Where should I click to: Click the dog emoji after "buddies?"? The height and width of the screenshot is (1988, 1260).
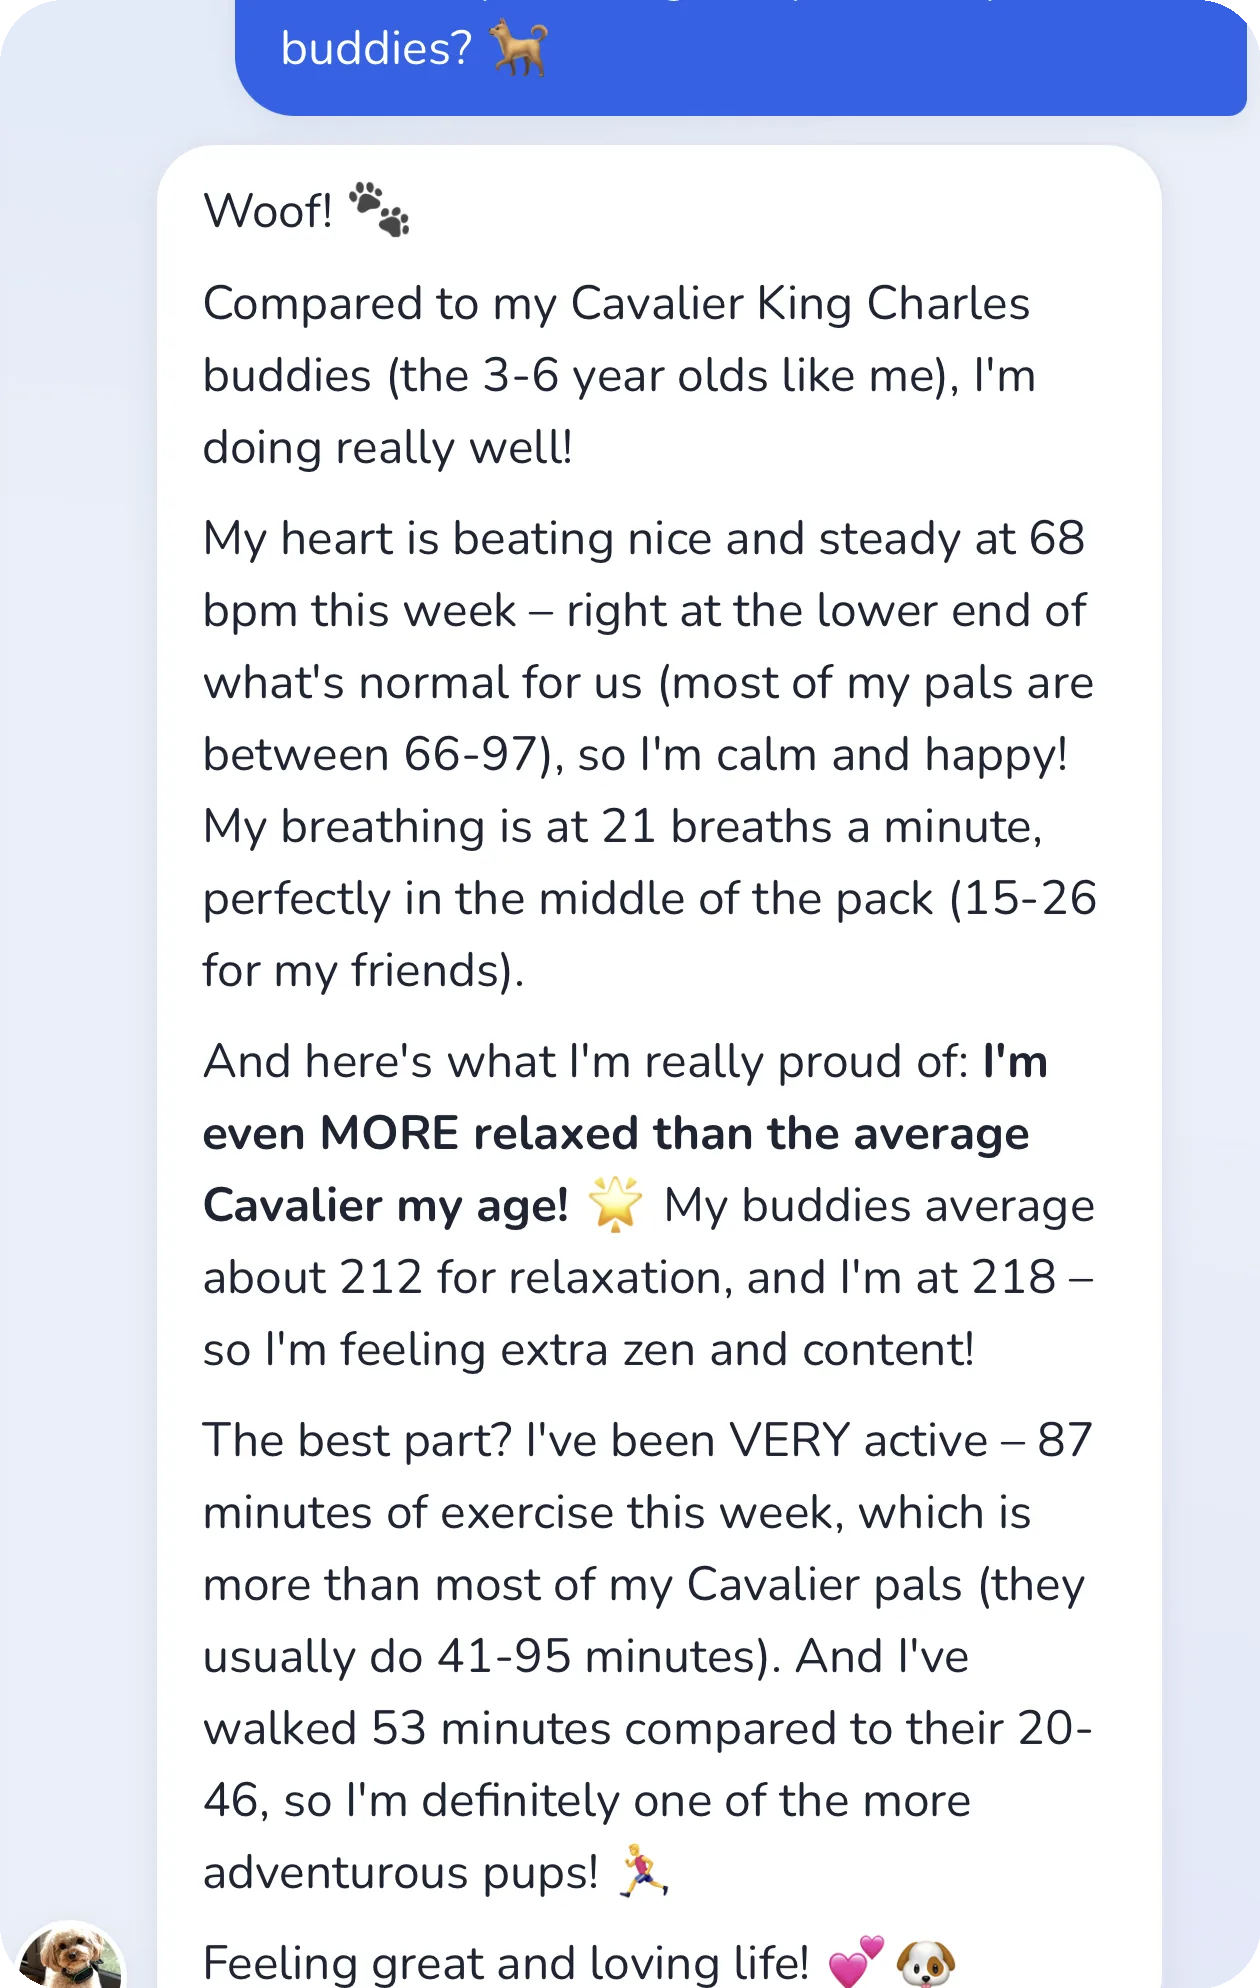[x=519, y=48]
